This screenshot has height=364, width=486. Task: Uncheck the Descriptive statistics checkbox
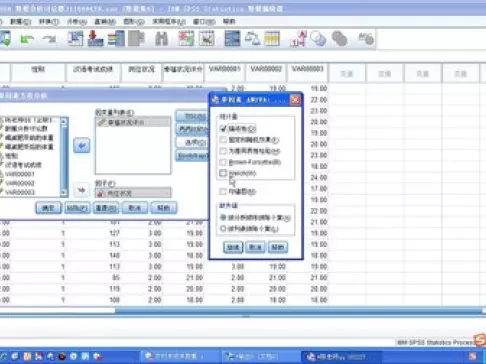[223, 128]
